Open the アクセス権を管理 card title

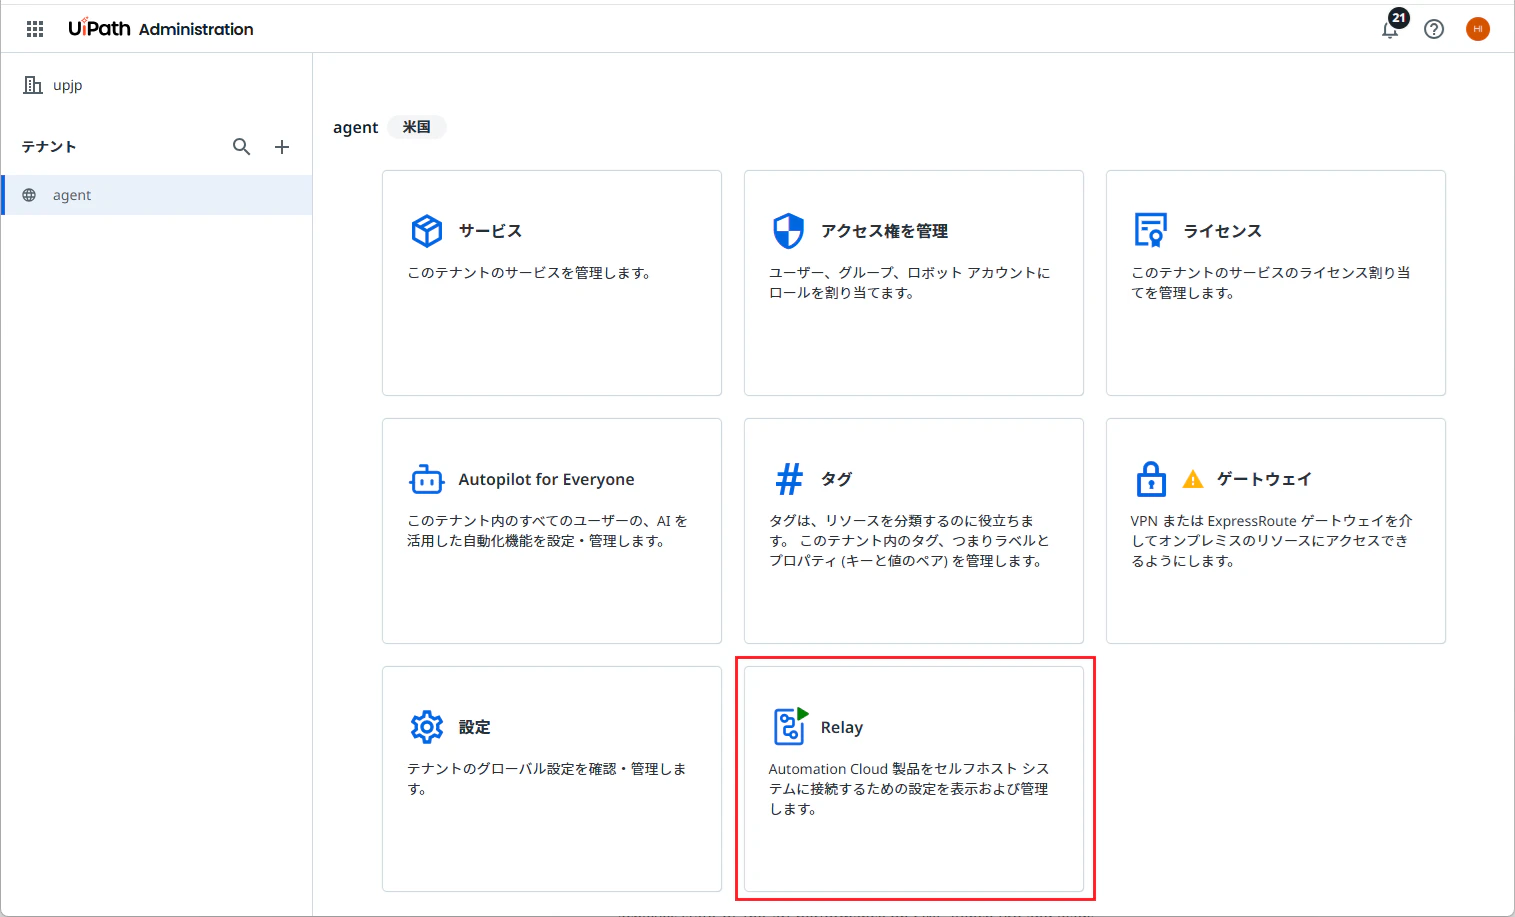(x=885, y=231)
